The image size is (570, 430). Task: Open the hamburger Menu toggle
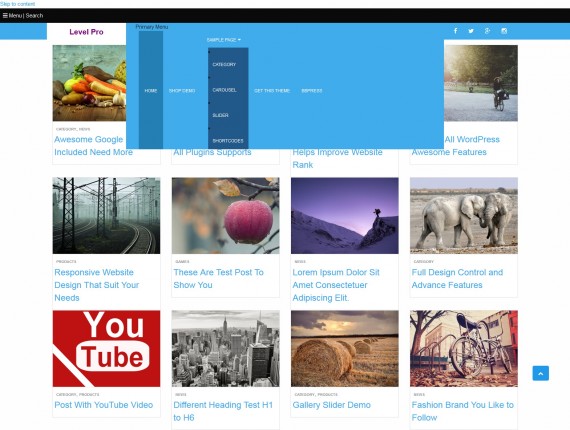(x=12, y=16)
